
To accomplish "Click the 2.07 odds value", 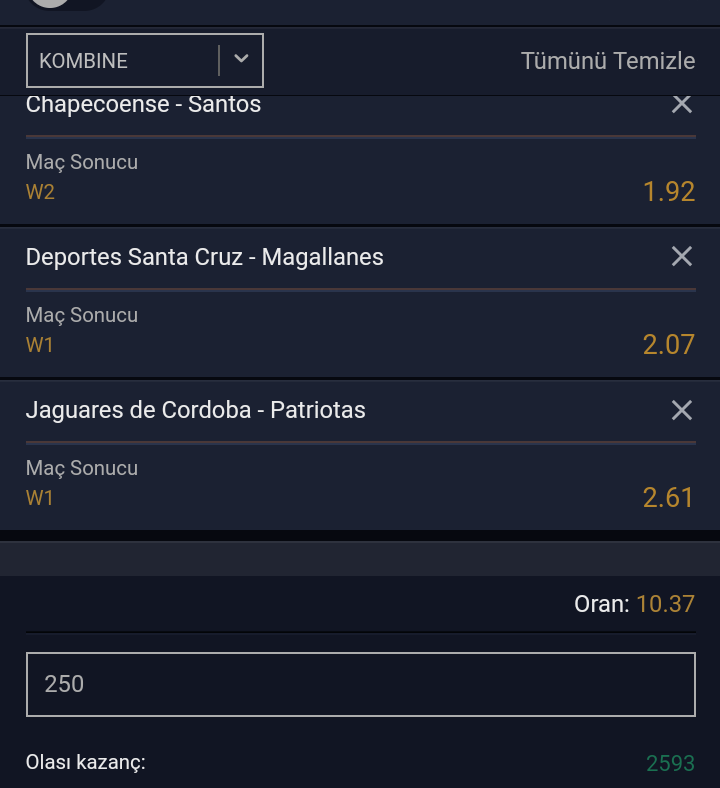I will (668, 345).
